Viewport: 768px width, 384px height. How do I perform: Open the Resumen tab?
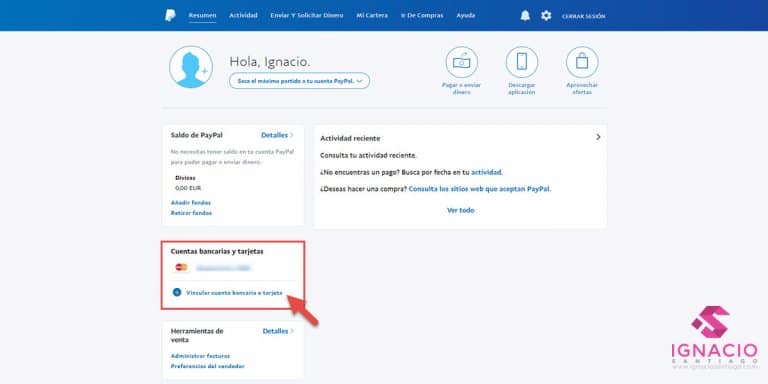point(202,16)
